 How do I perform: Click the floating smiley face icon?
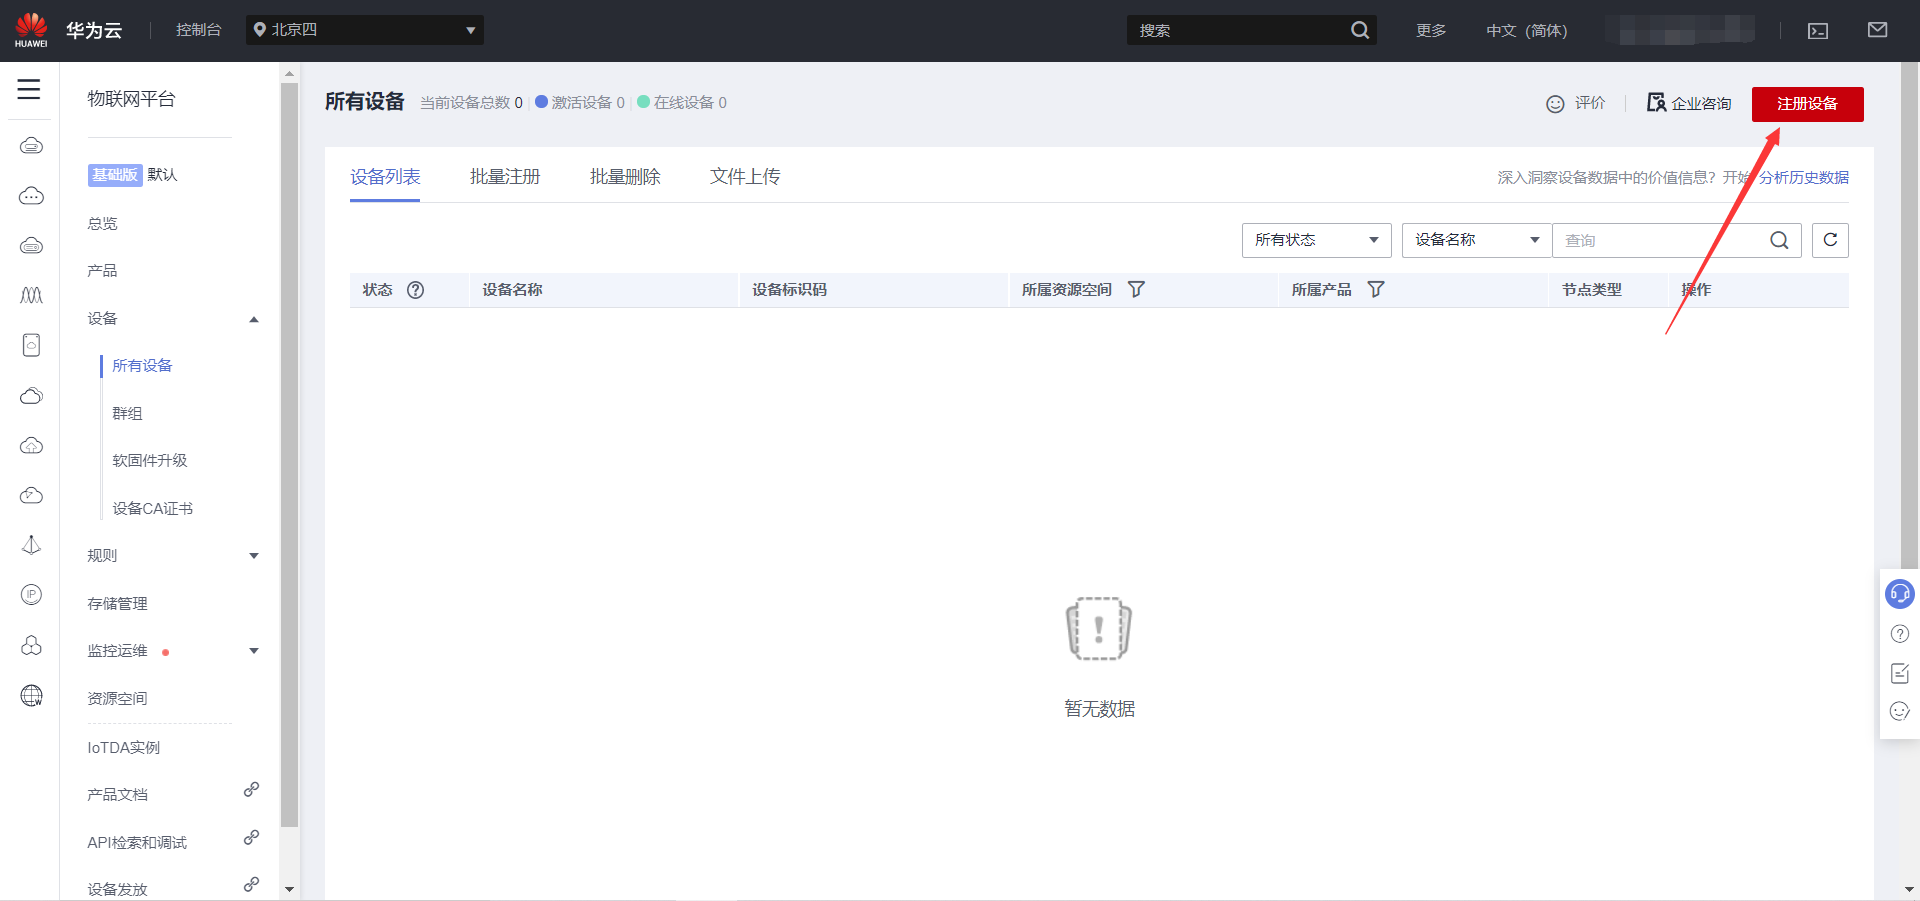(1900, 711)
